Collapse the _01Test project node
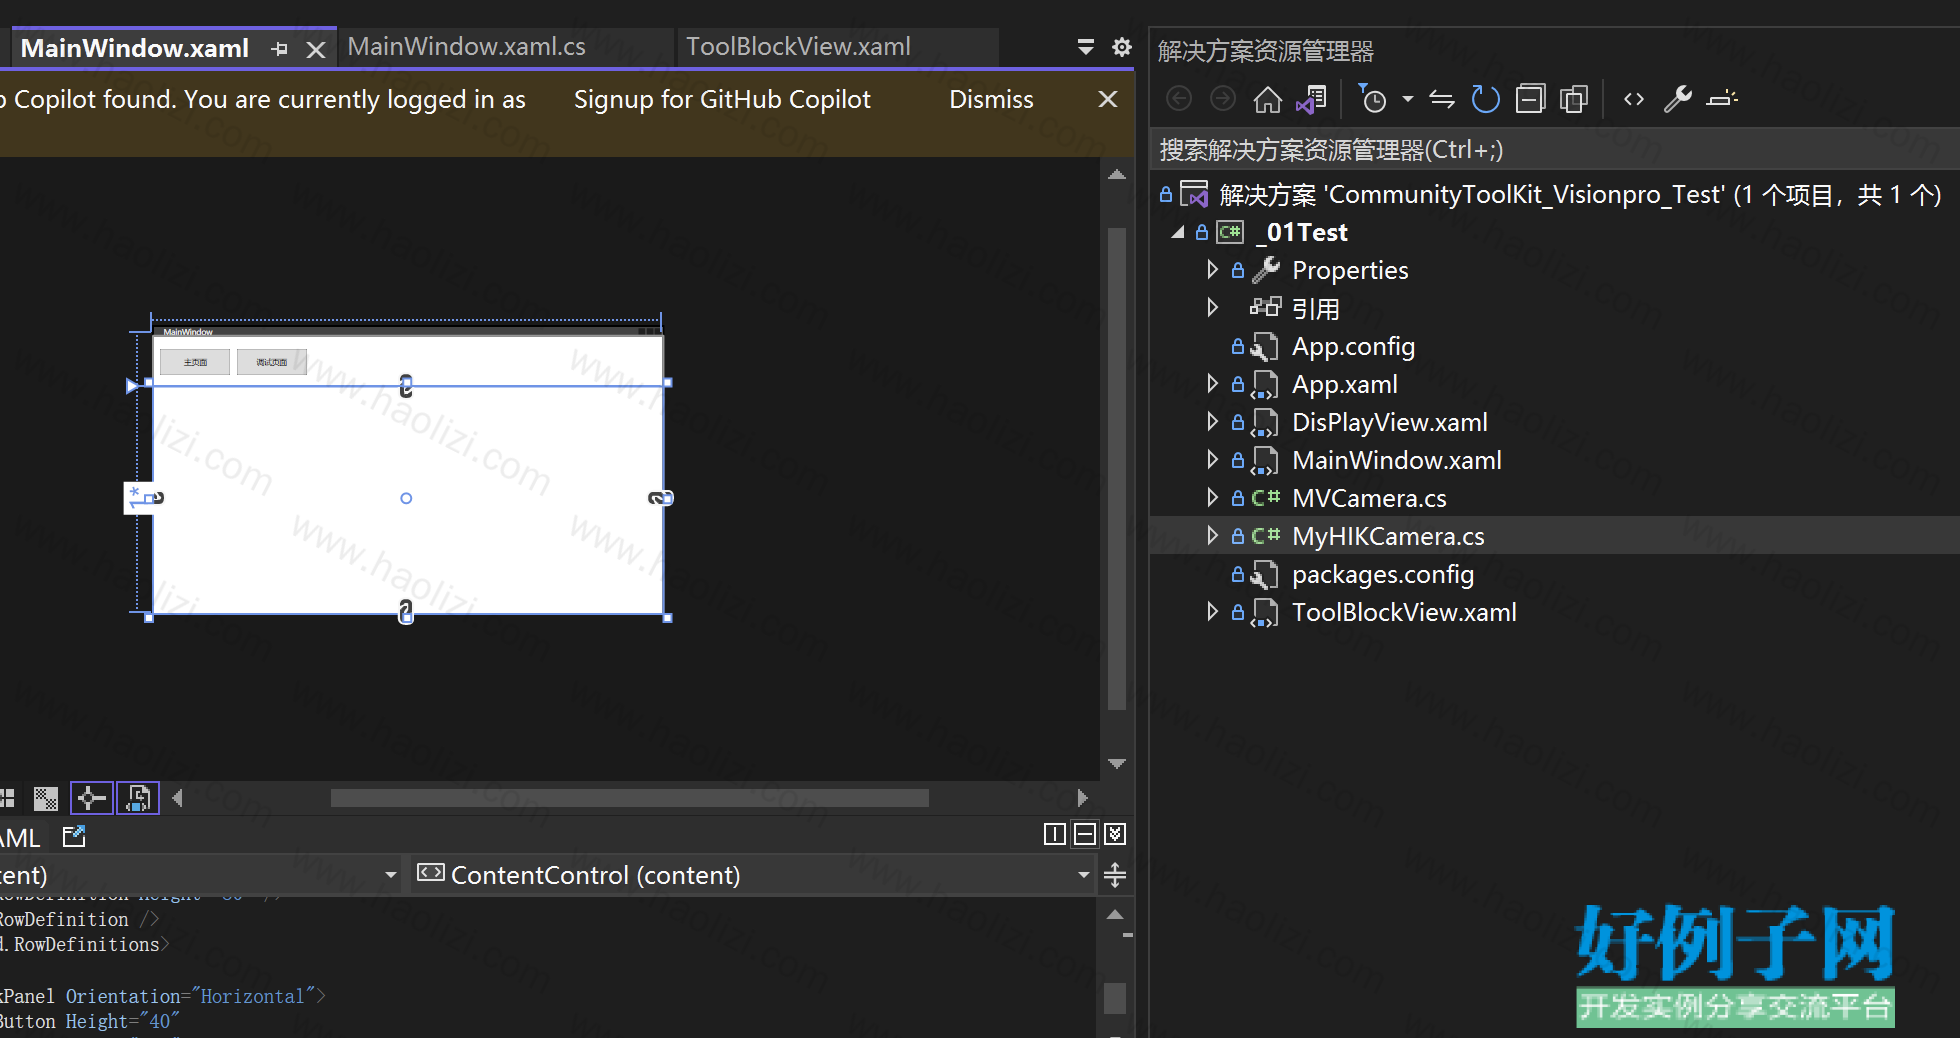1960x1038 pixels. (x=1178, y=232)
